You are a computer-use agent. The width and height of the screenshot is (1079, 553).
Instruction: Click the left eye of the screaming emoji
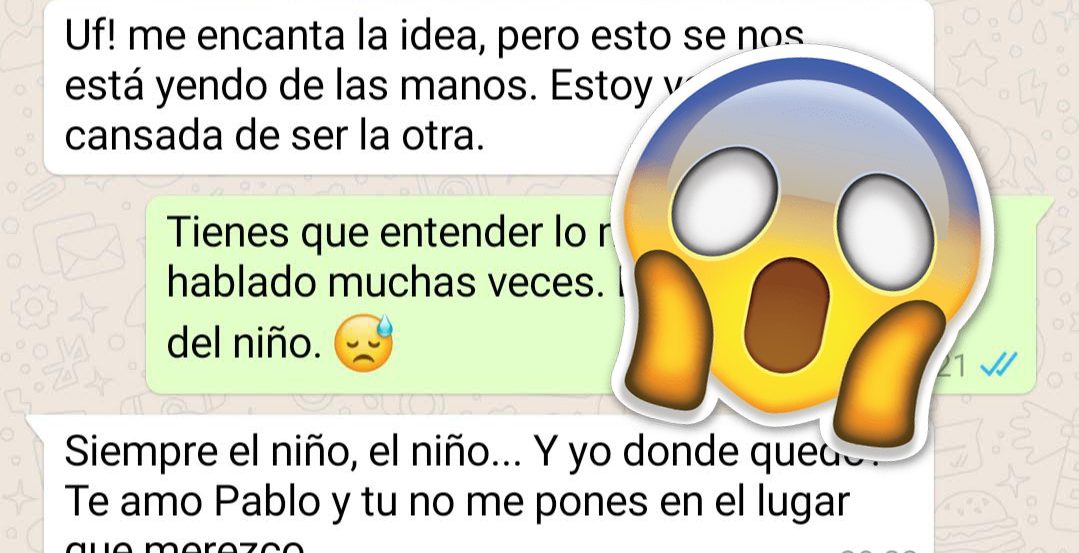coord(723,191)
